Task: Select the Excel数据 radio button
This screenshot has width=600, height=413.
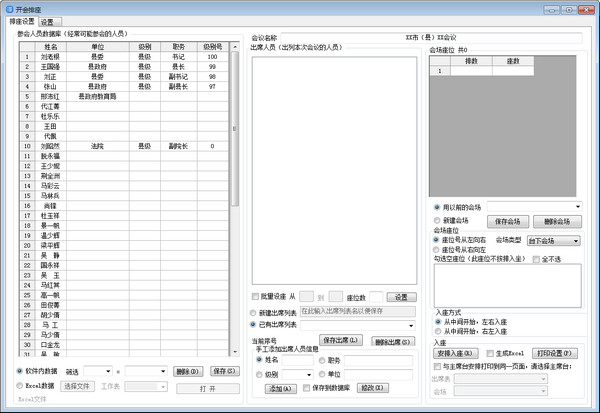Action: pyautogui.click(x=21, y=385)
